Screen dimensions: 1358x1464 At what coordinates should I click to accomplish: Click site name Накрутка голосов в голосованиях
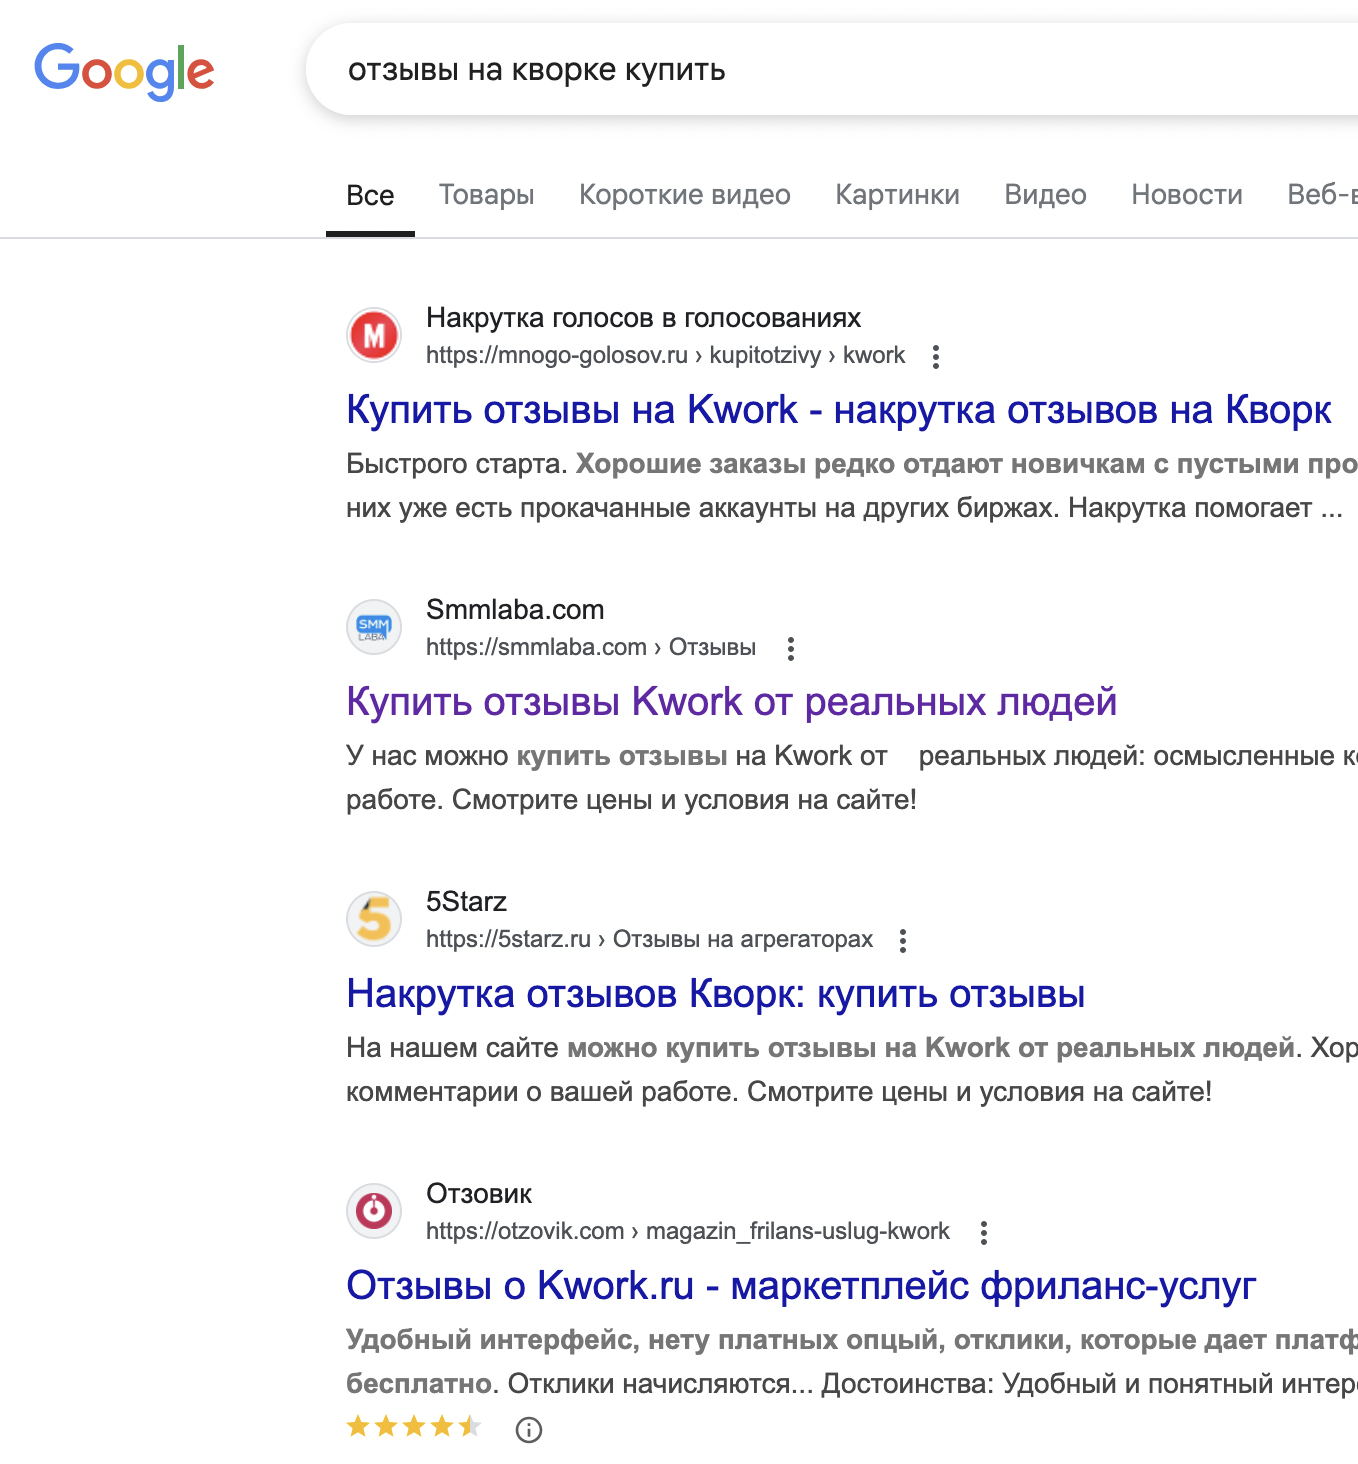pyautogui.click(x=643, y=318)
